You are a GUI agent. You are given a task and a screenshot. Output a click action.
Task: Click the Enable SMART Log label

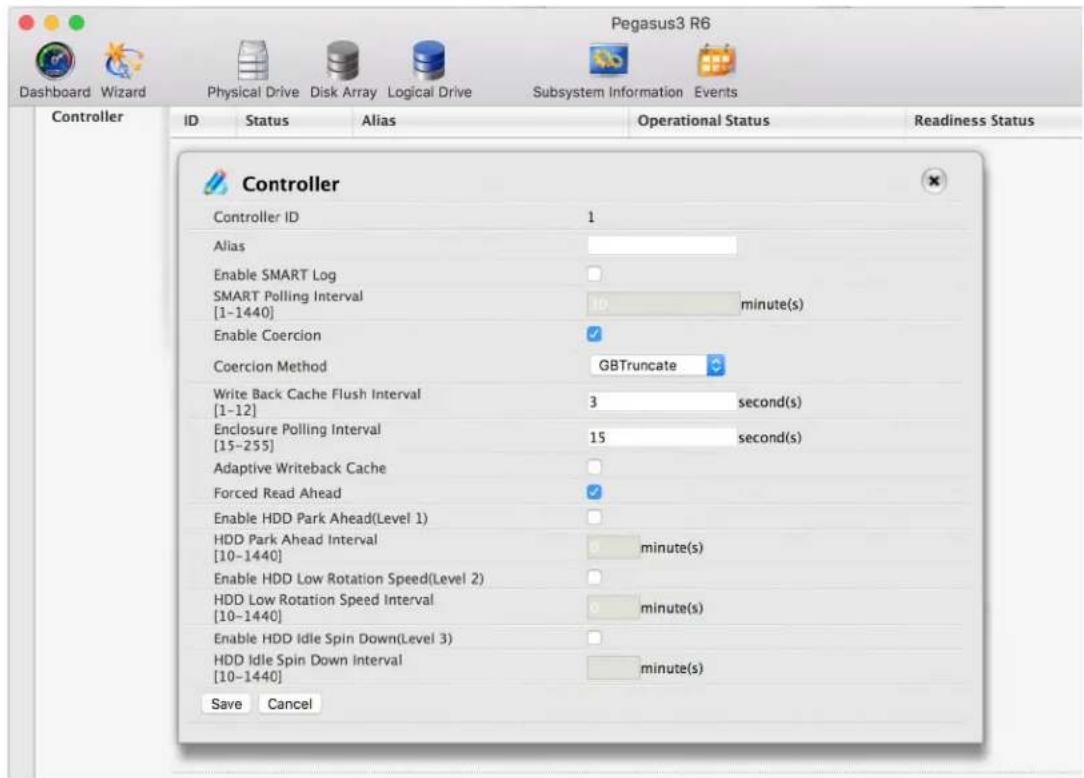[x=274, y=275]
